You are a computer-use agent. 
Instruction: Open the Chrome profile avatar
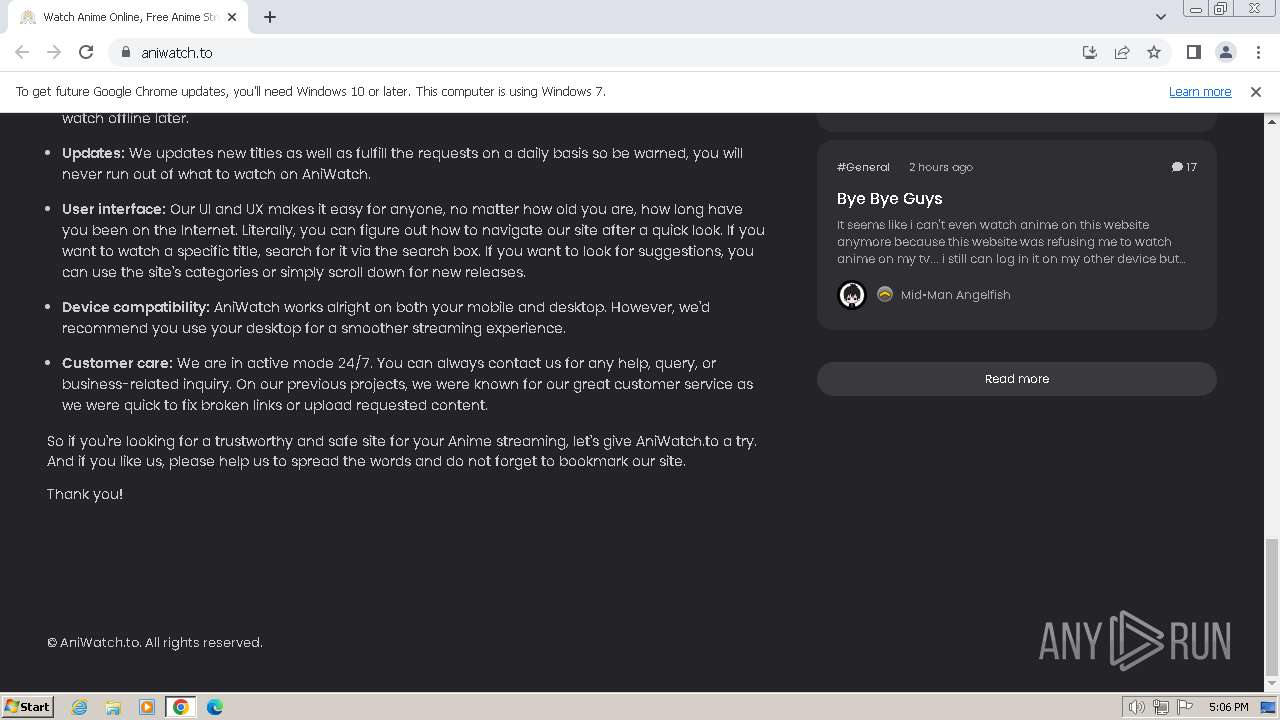[x=1225, y=52]
